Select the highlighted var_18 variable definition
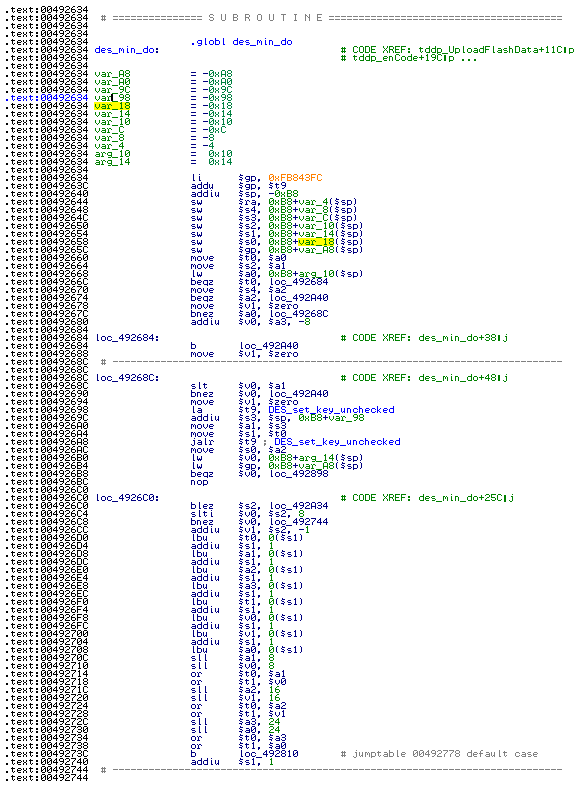Image resolution: width=580 pixels, height=787 pixels. [x=112, y=106]
